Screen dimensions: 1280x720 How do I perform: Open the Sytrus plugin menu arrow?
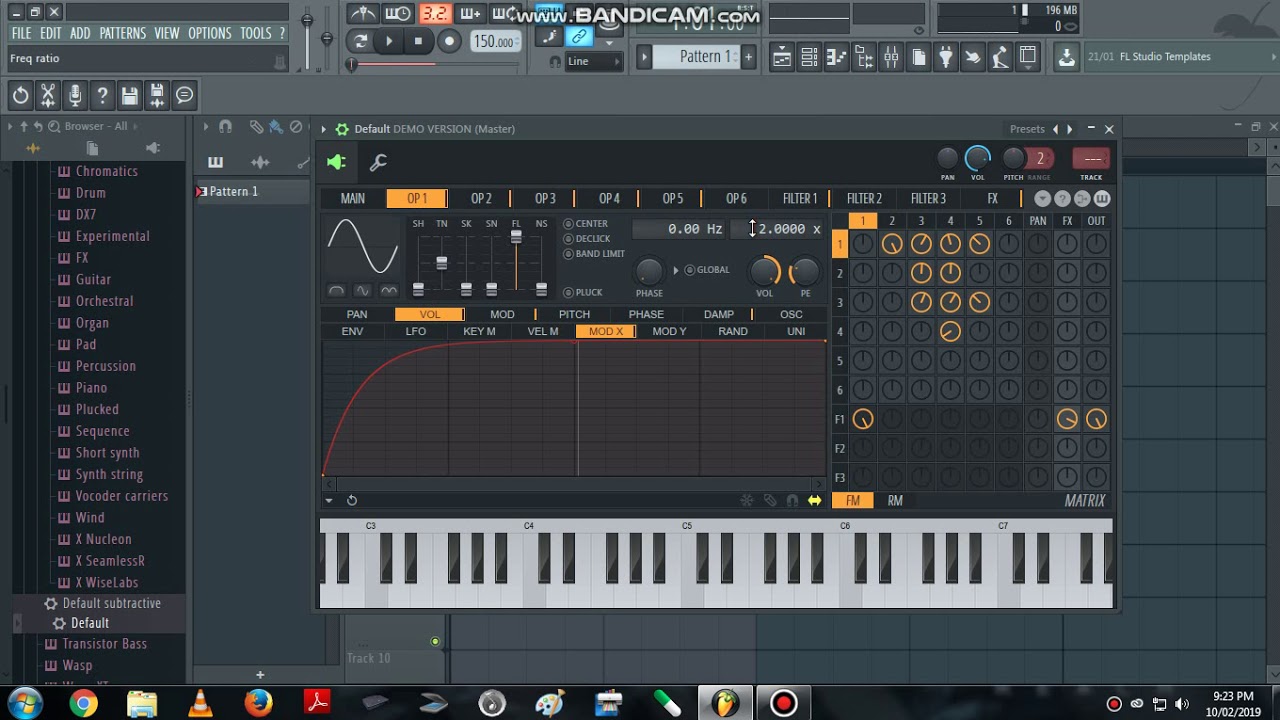click(324, 129)
